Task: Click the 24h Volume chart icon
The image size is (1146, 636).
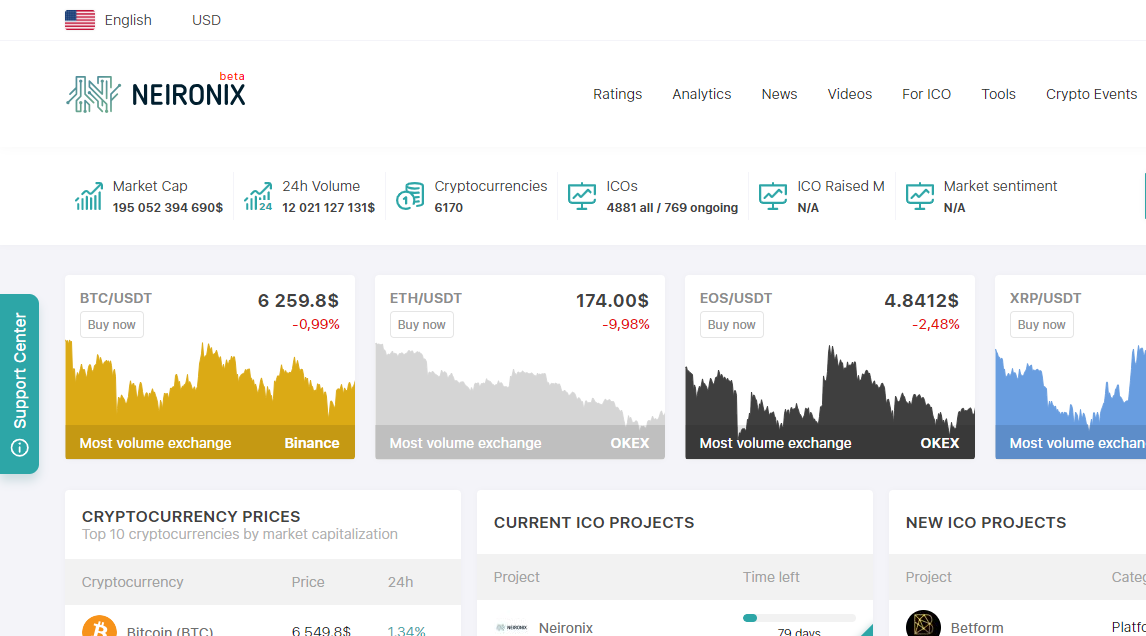Action: coord(258,197)
